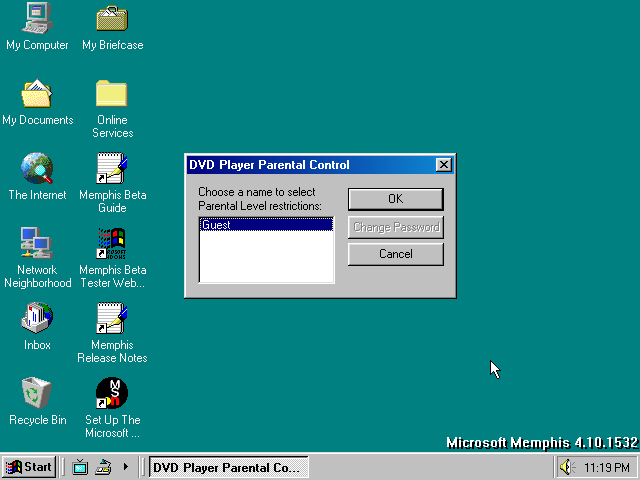Image resolution: width=640 pixels, height=480 pixels.
Task: Close the DVD Player Parental Control dialog
Action: (443, 165)
